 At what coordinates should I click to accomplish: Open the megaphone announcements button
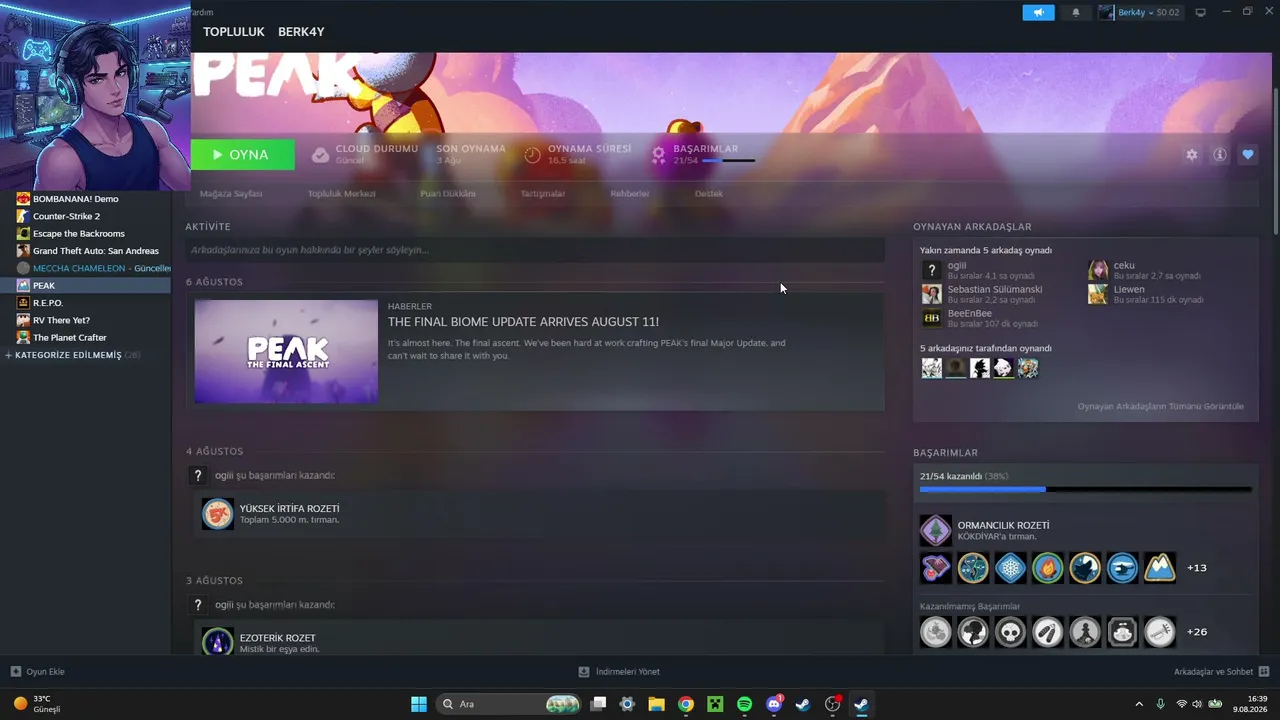(1038, 12)
